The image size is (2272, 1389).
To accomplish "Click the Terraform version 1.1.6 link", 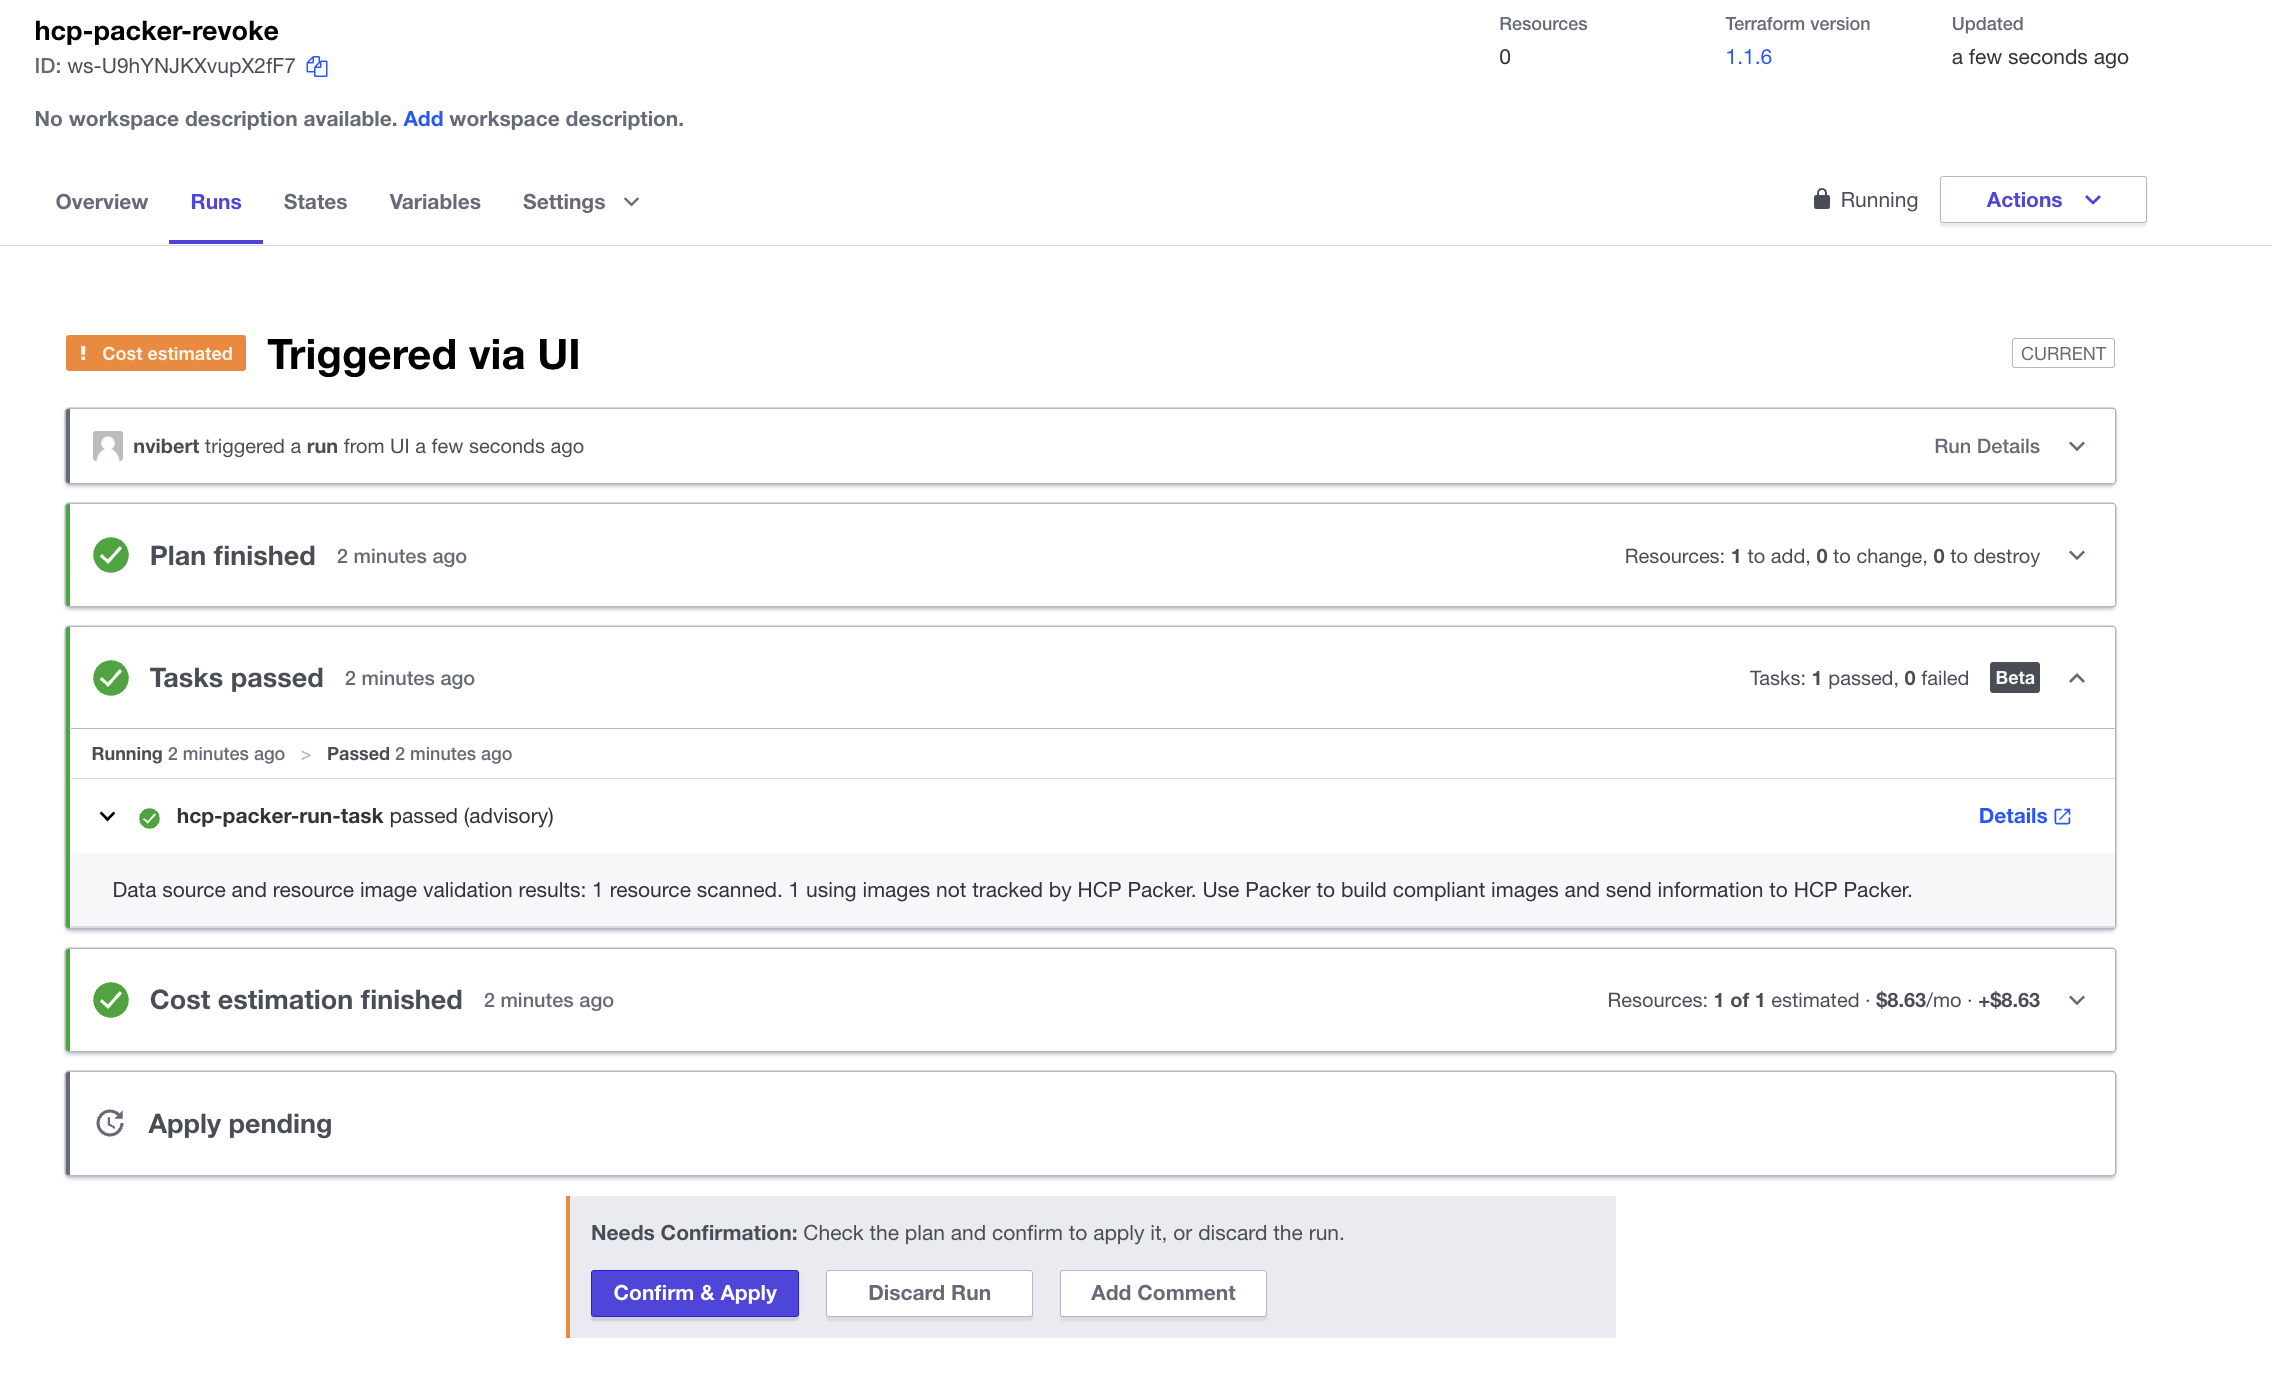I will click(1748, 57).
